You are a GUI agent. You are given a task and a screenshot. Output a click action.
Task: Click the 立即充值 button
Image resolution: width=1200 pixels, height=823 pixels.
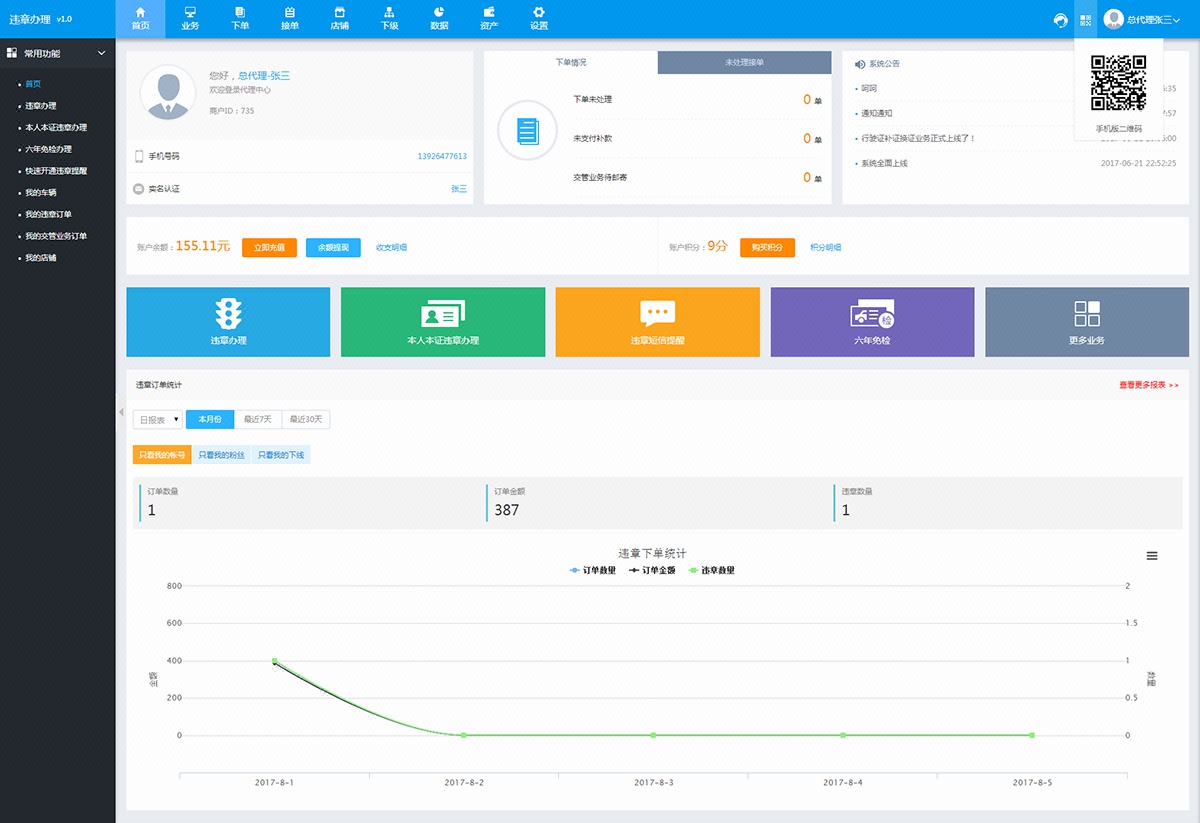269,247
